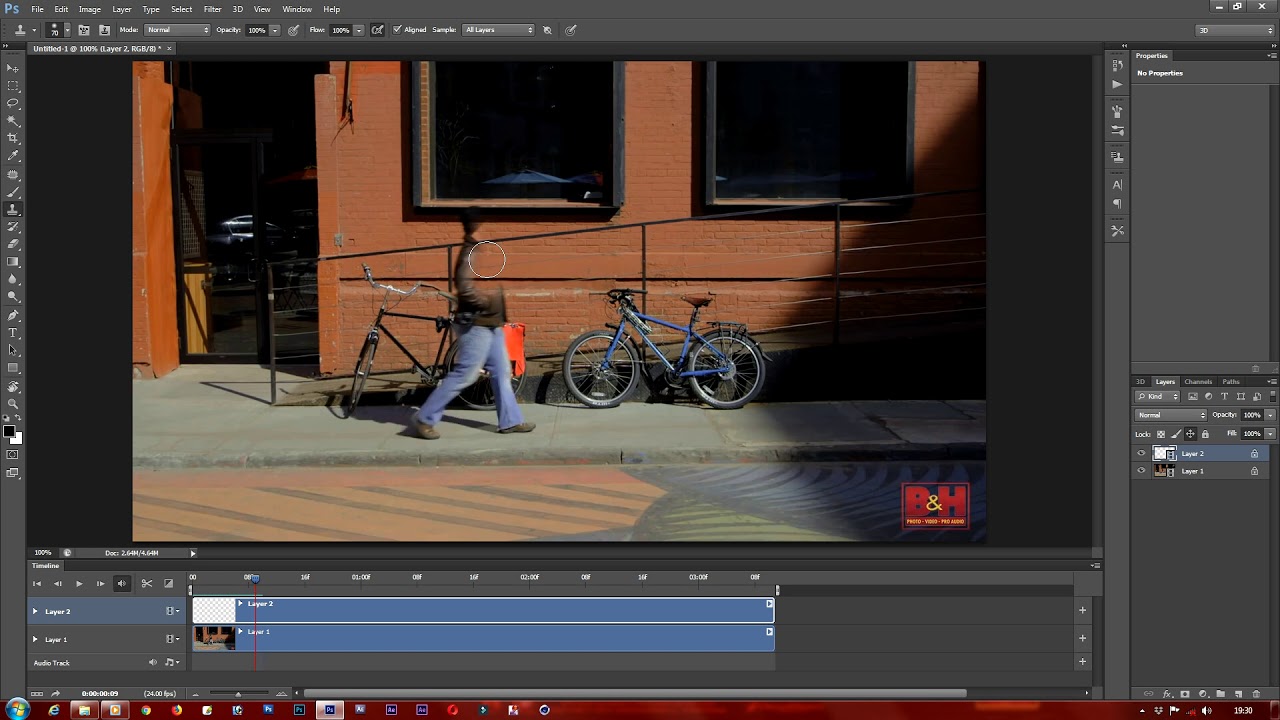
Task: Toggle lock position icon
Action: 1190,434
